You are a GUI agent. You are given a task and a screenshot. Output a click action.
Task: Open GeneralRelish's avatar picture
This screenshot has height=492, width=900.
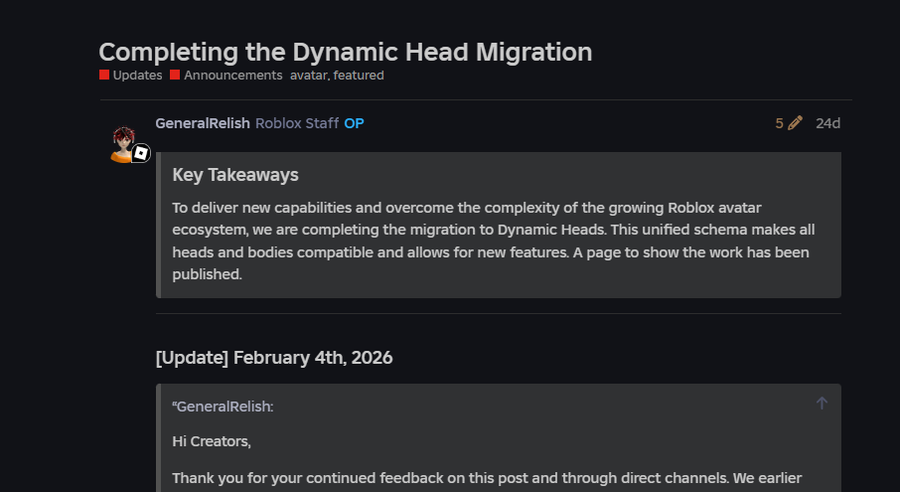[125, 143]
